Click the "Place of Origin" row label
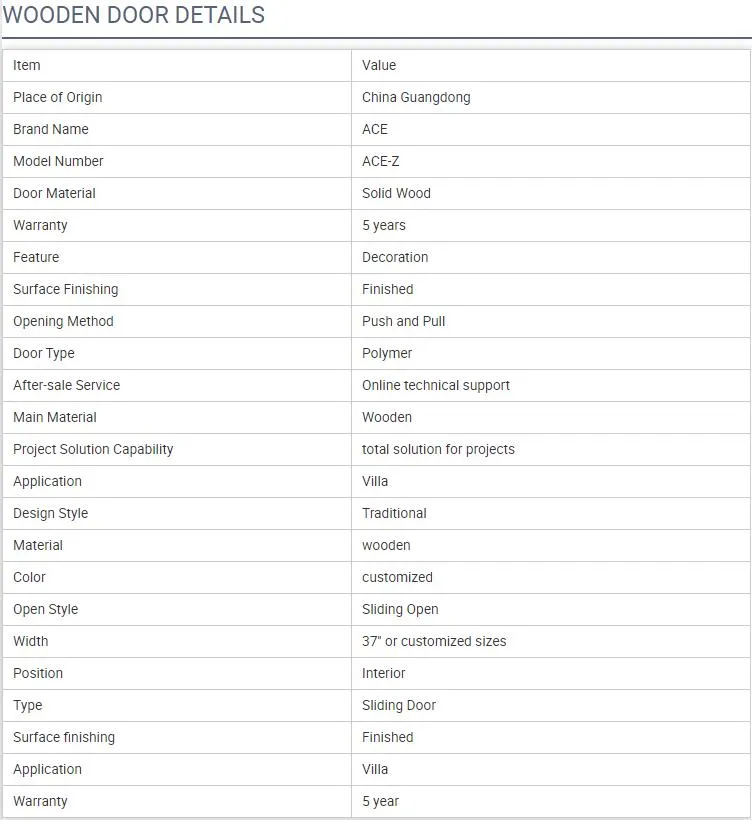Screen dimensions: 752x820 click(57, 97)
